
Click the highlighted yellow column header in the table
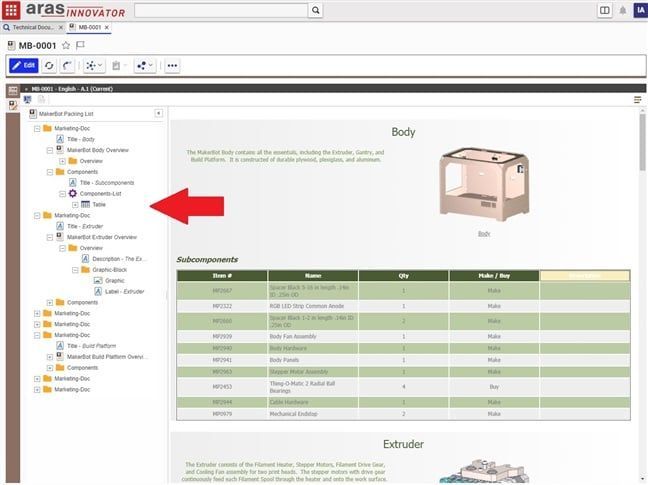point(584,275)
